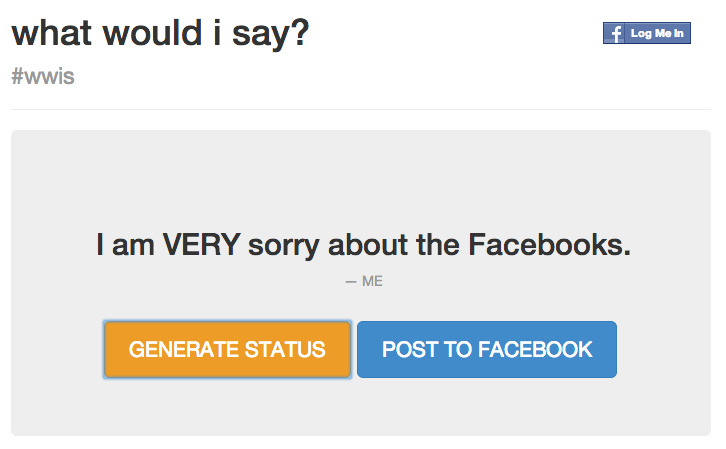The width and height of the screenshot is (726, 449).
Task: Select the #wwis hashtag subtitle
Action: (43, 76)
